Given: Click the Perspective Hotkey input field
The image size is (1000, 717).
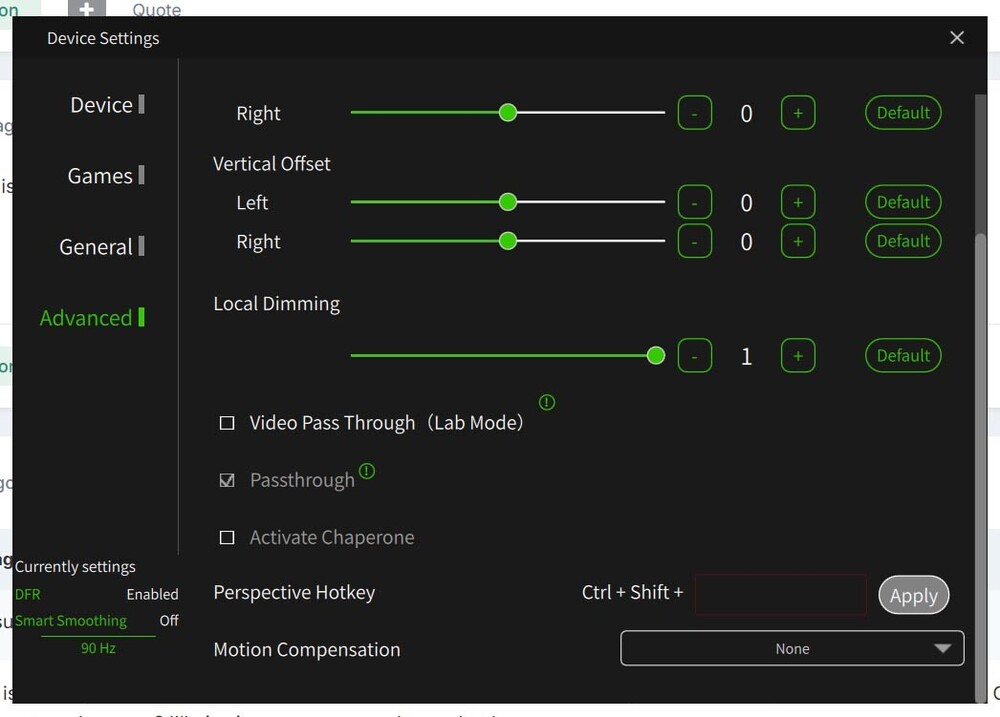Looking at the screenshot, I should coord(780,594).
